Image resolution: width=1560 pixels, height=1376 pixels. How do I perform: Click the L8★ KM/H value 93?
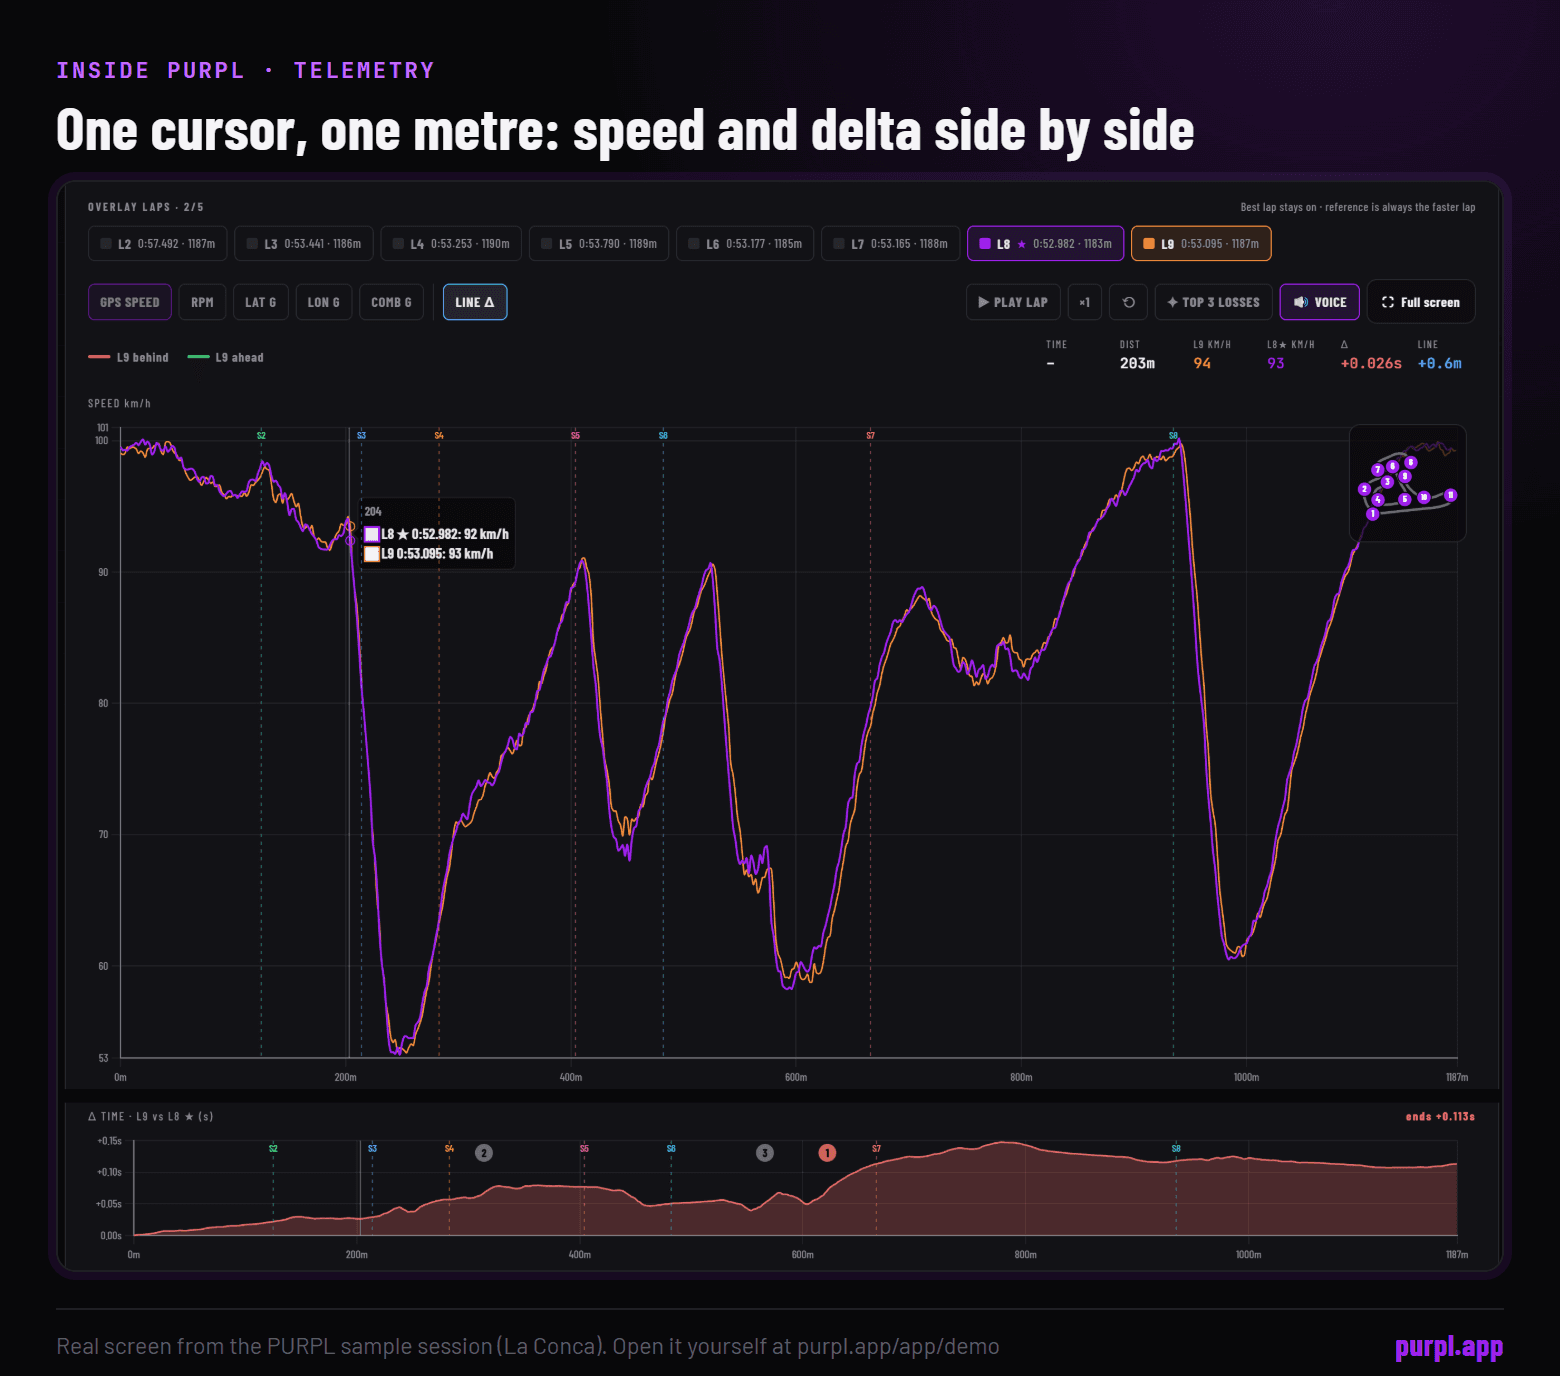pos(1276,363)
